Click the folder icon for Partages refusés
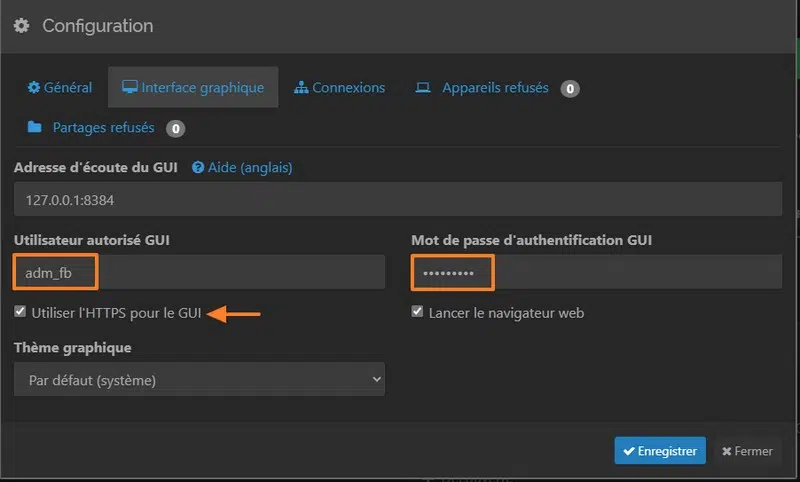This screenshot has width=800, height=482. (35, 128)
